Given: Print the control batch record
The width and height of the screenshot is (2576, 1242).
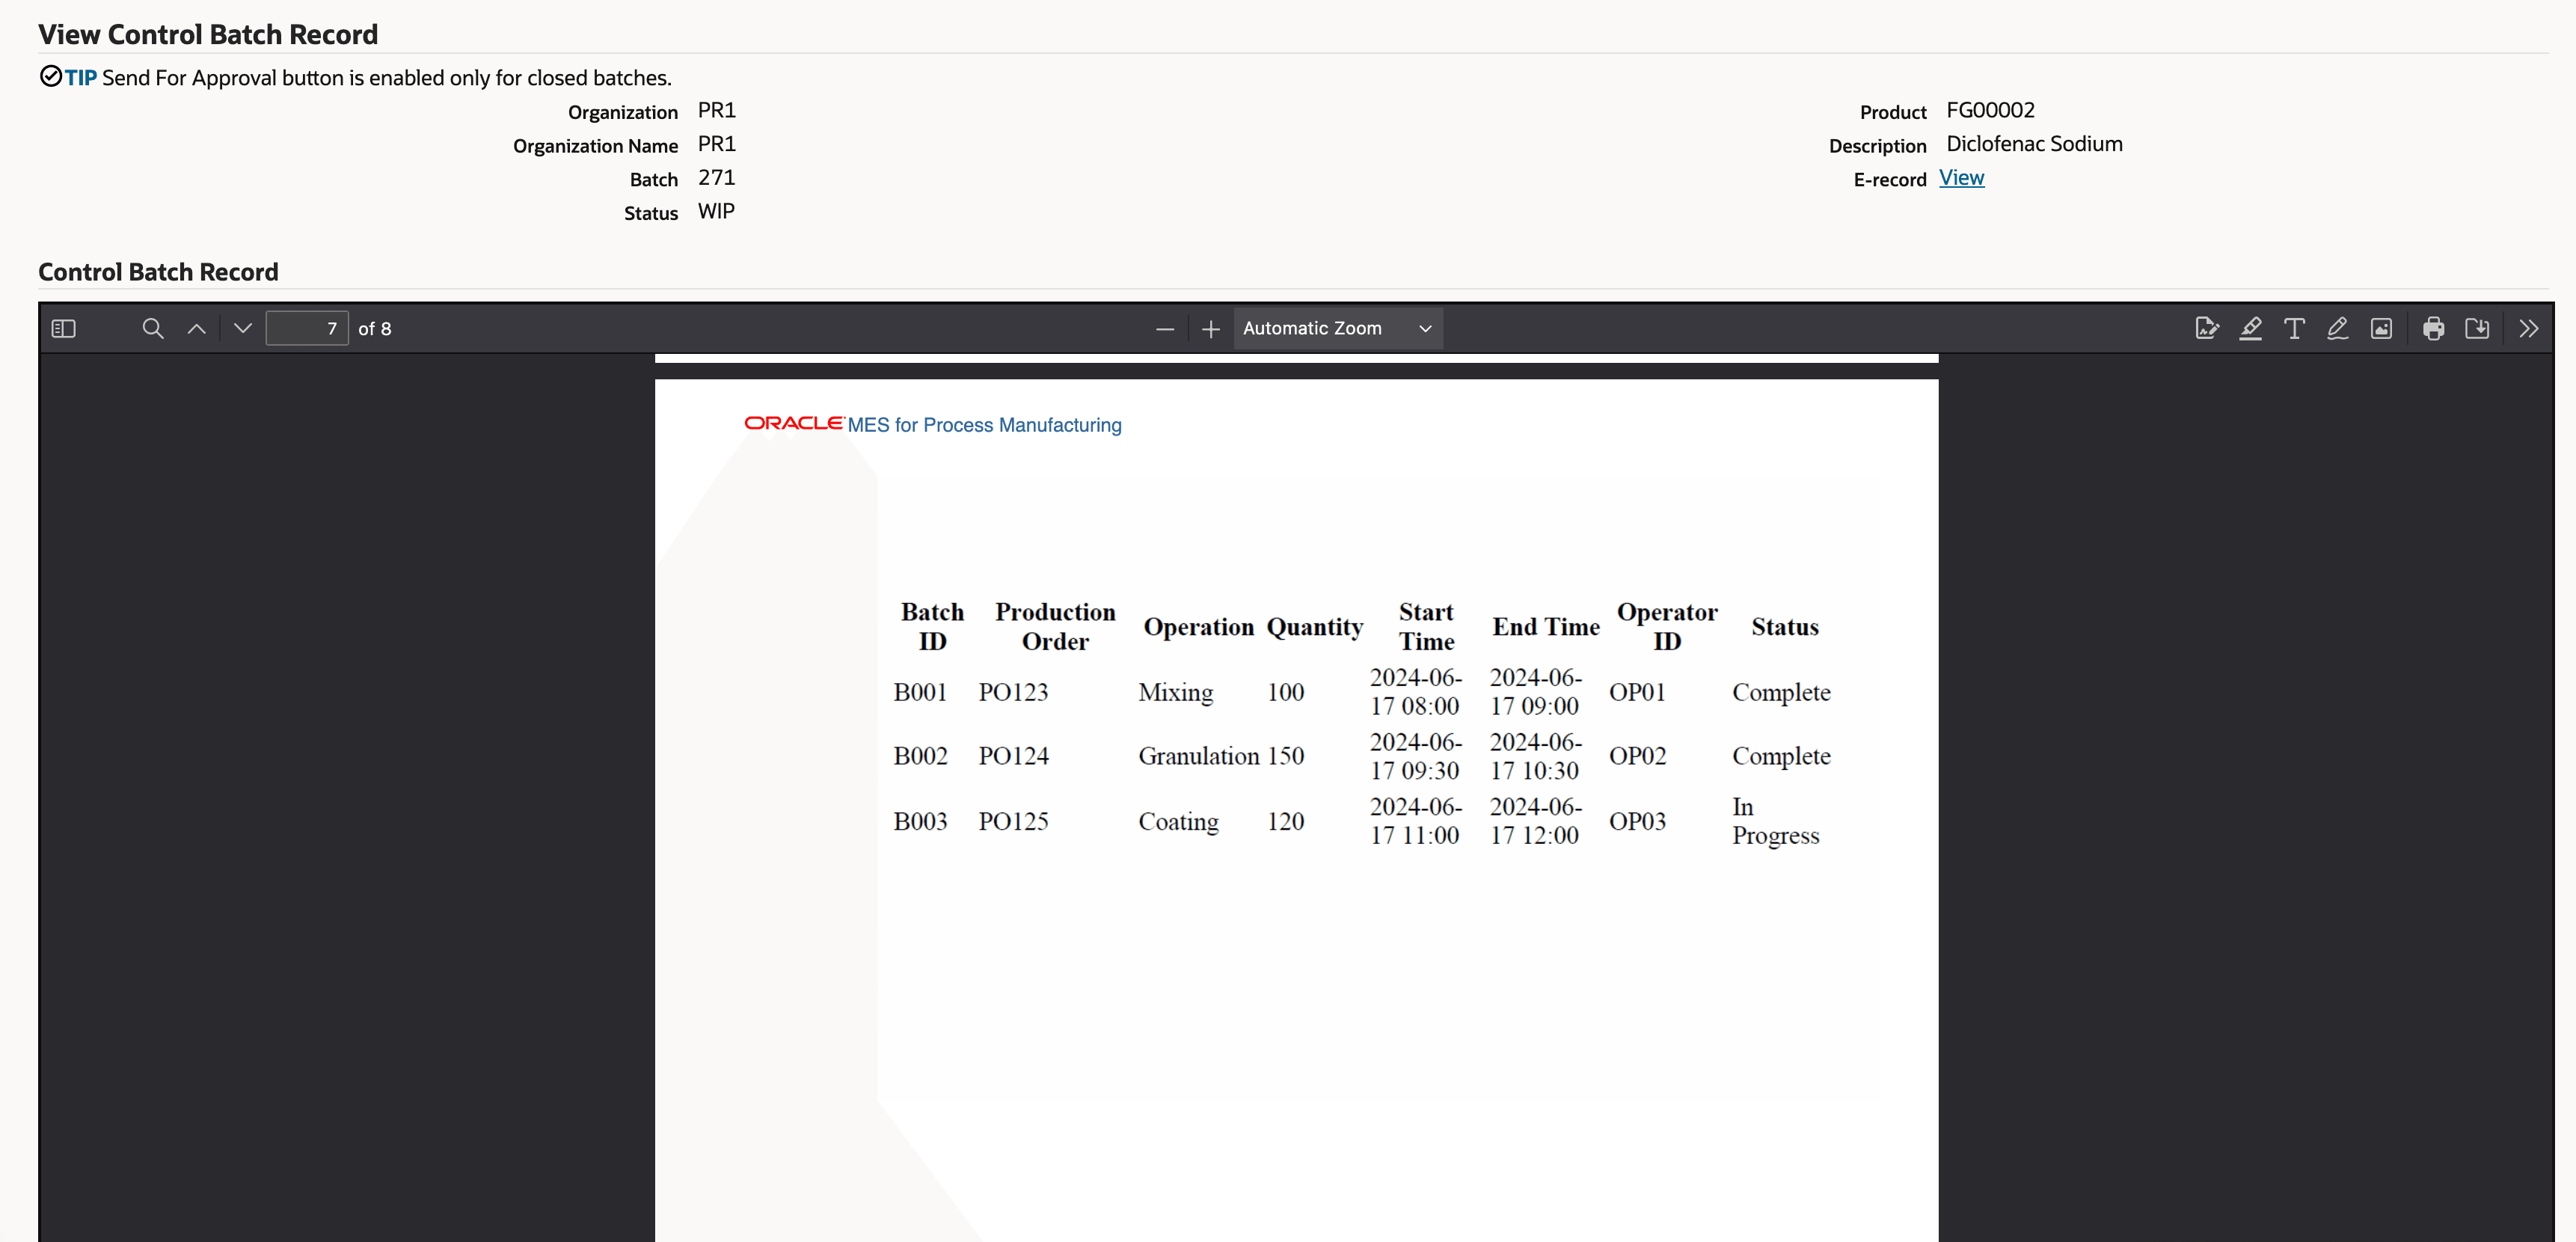Looking at the screenshot, I should coord(2433,328).
